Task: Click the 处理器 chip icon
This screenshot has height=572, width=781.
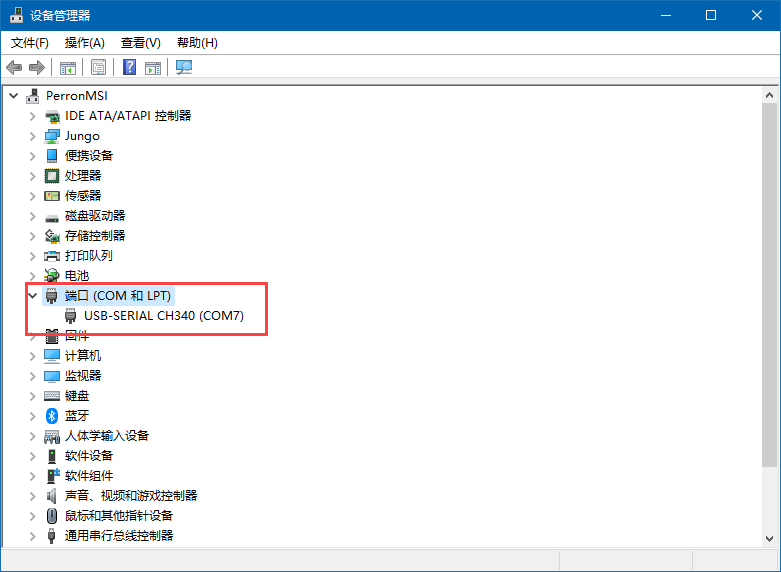Action: 52,176
